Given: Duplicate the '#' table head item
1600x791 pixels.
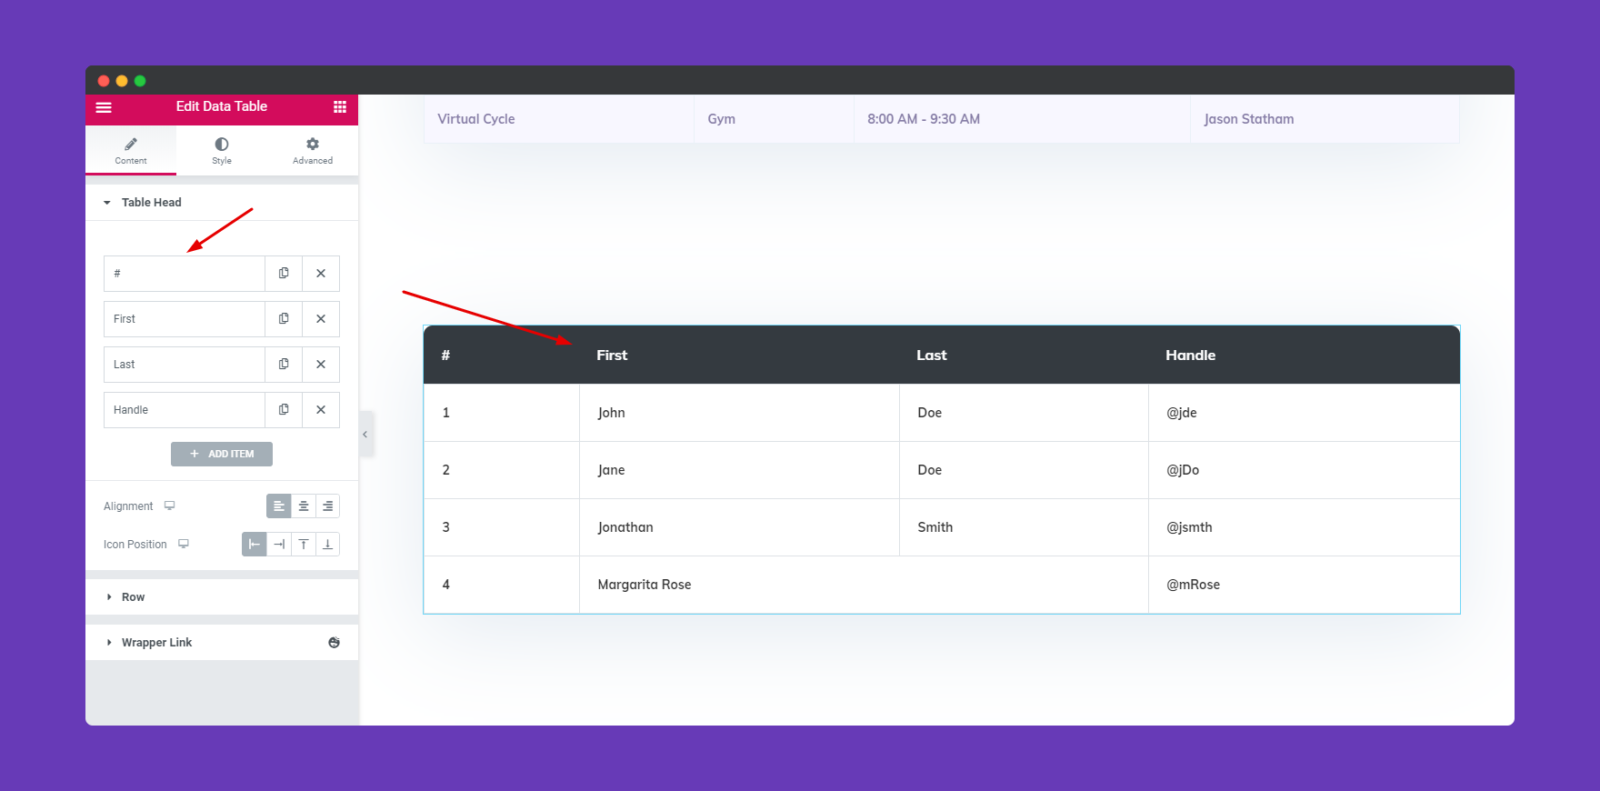Looking at the screenshot, I should coord(284,273).
